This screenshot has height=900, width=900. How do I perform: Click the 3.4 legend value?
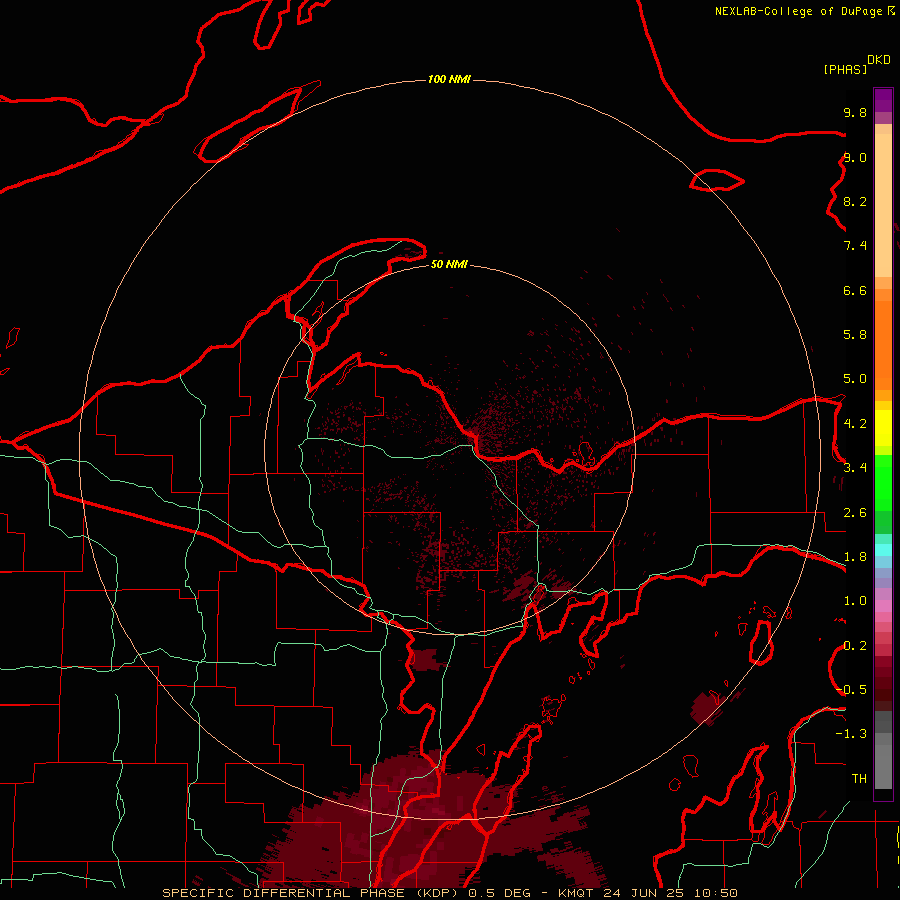[x=855, y=468]
